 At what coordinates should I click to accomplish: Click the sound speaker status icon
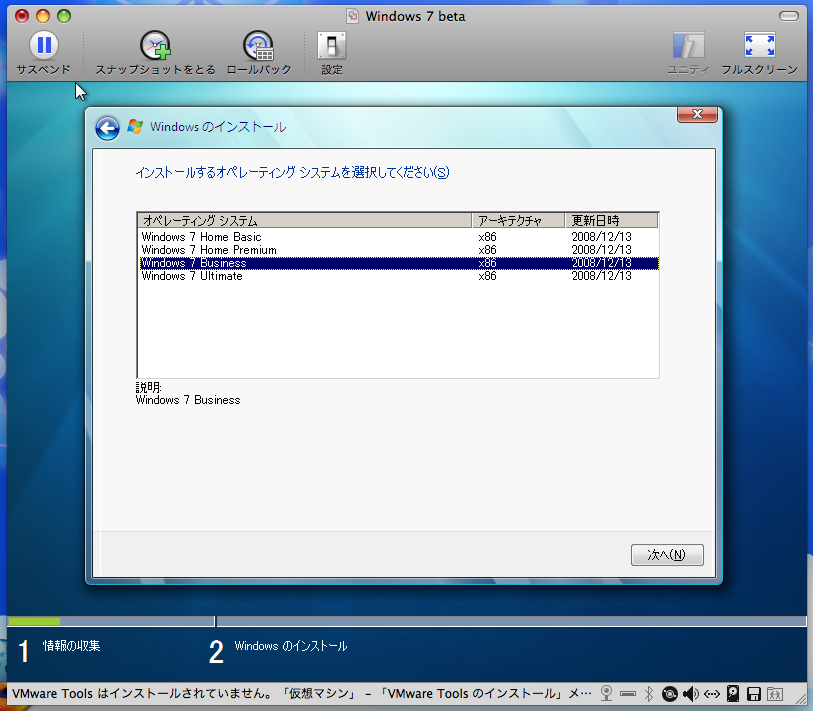691,693
